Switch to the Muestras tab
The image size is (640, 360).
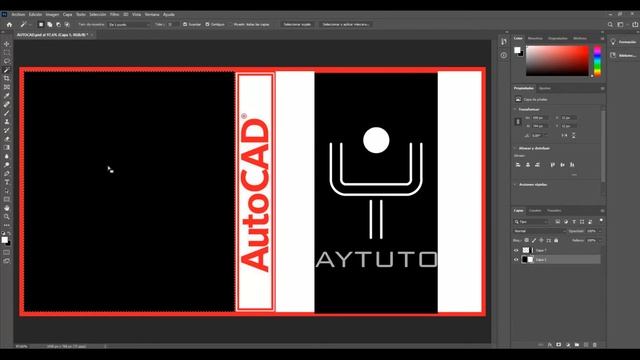click(535, 38)
